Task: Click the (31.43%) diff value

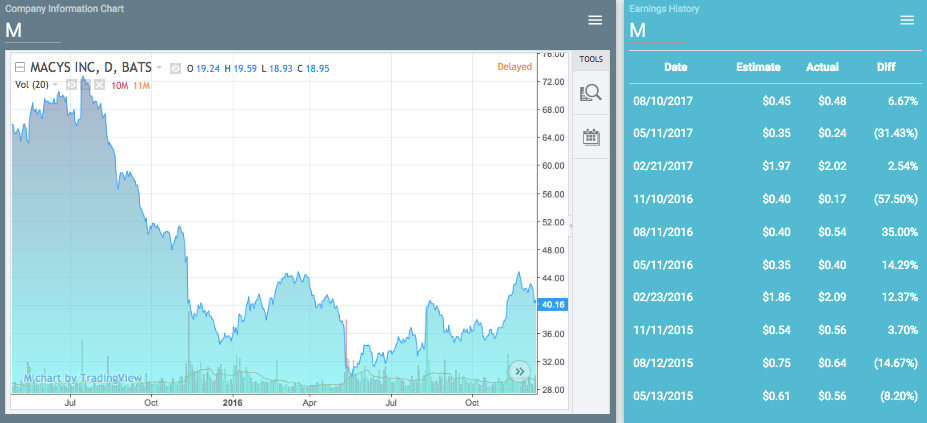Action: coord(896,134)
